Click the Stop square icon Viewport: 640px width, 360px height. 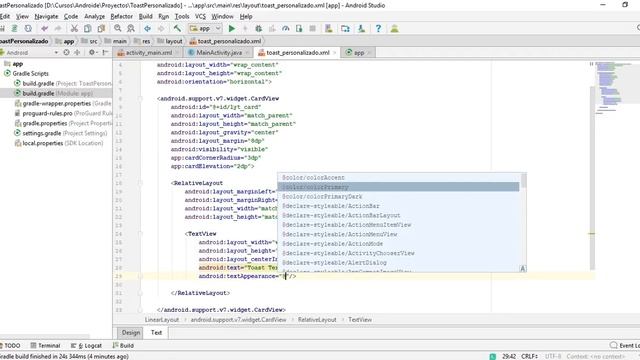tap(313, 29)
